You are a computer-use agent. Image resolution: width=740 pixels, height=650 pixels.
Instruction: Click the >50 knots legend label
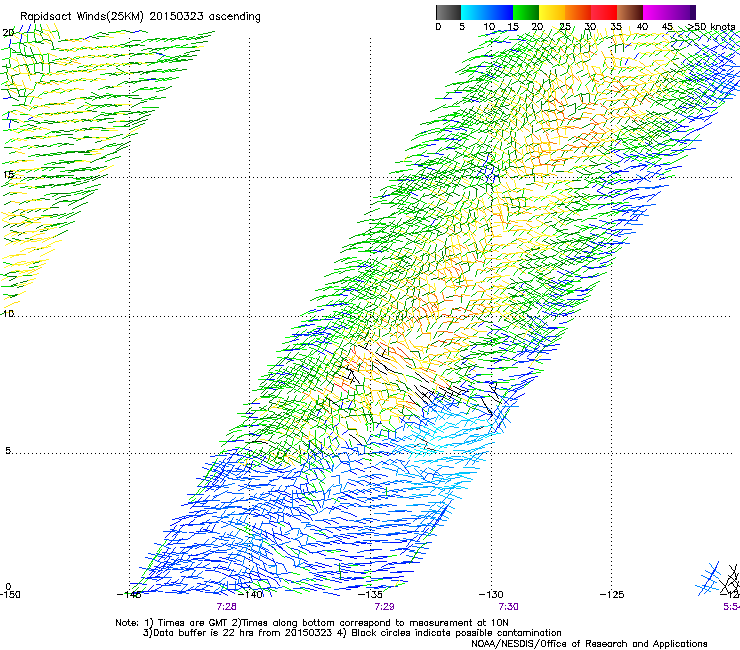(712, 27)
